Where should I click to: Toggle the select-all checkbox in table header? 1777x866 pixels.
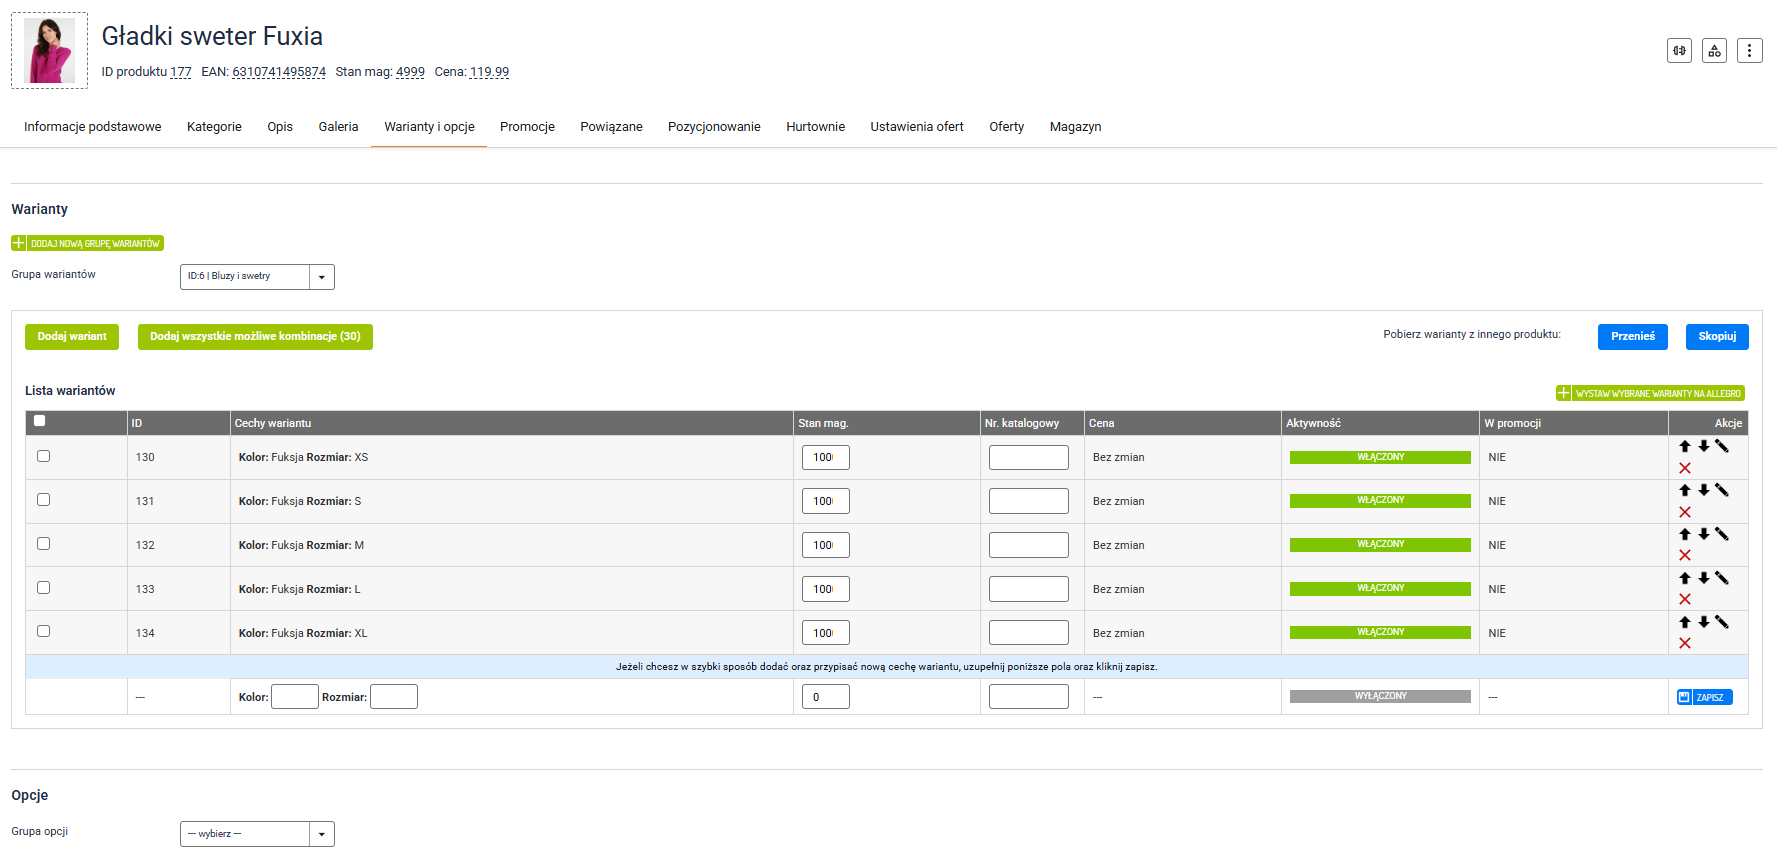tap(40, 421)
